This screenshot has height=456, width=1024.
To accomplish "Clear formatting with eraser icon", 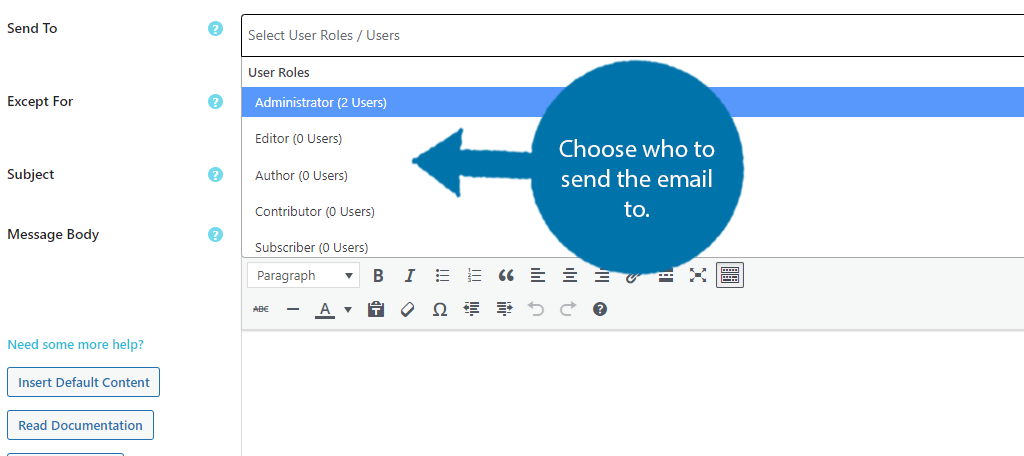I will click(x=408, y=309).
